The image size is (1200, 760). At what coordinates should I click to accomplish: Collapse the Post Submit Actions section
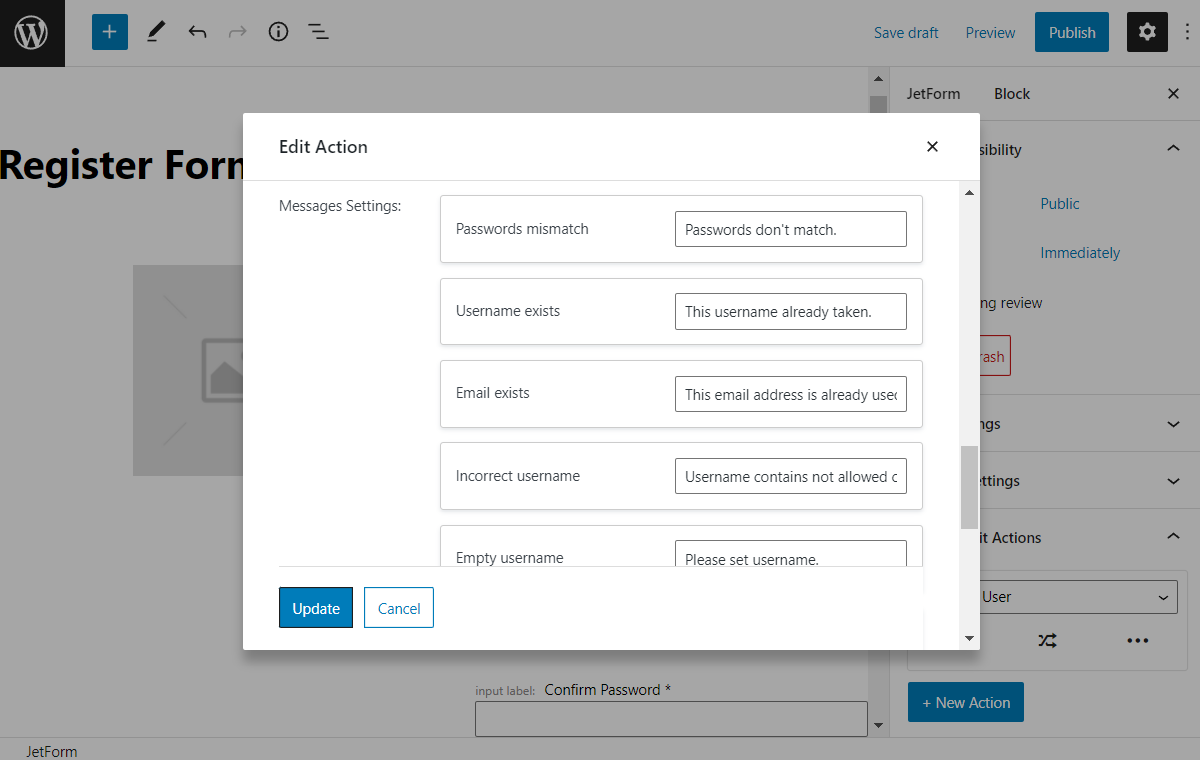(1172, 537)
